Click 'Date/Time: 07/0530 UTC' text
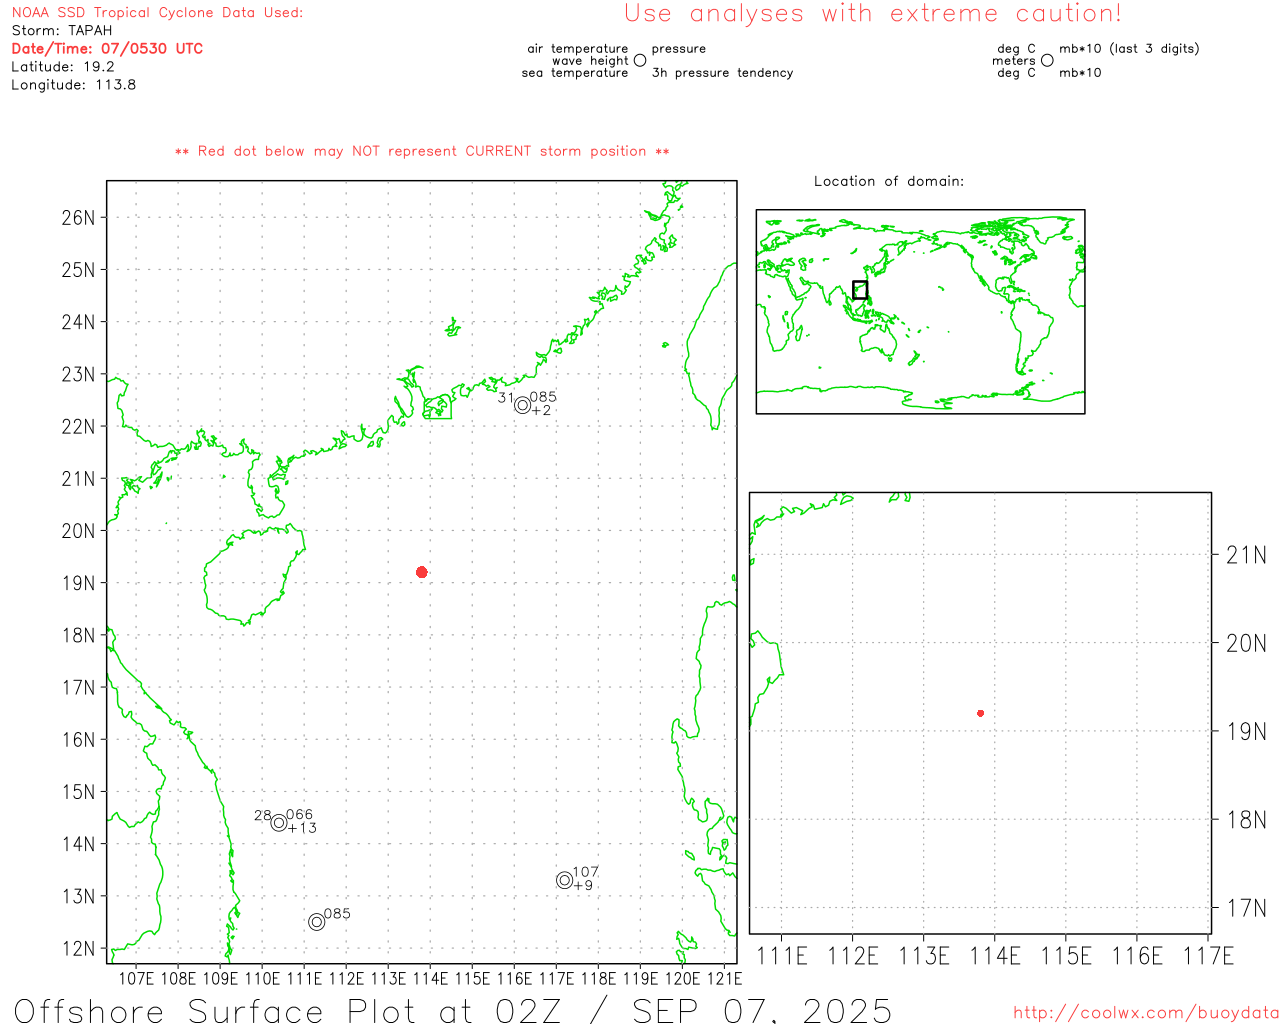 tap(107, 49)
